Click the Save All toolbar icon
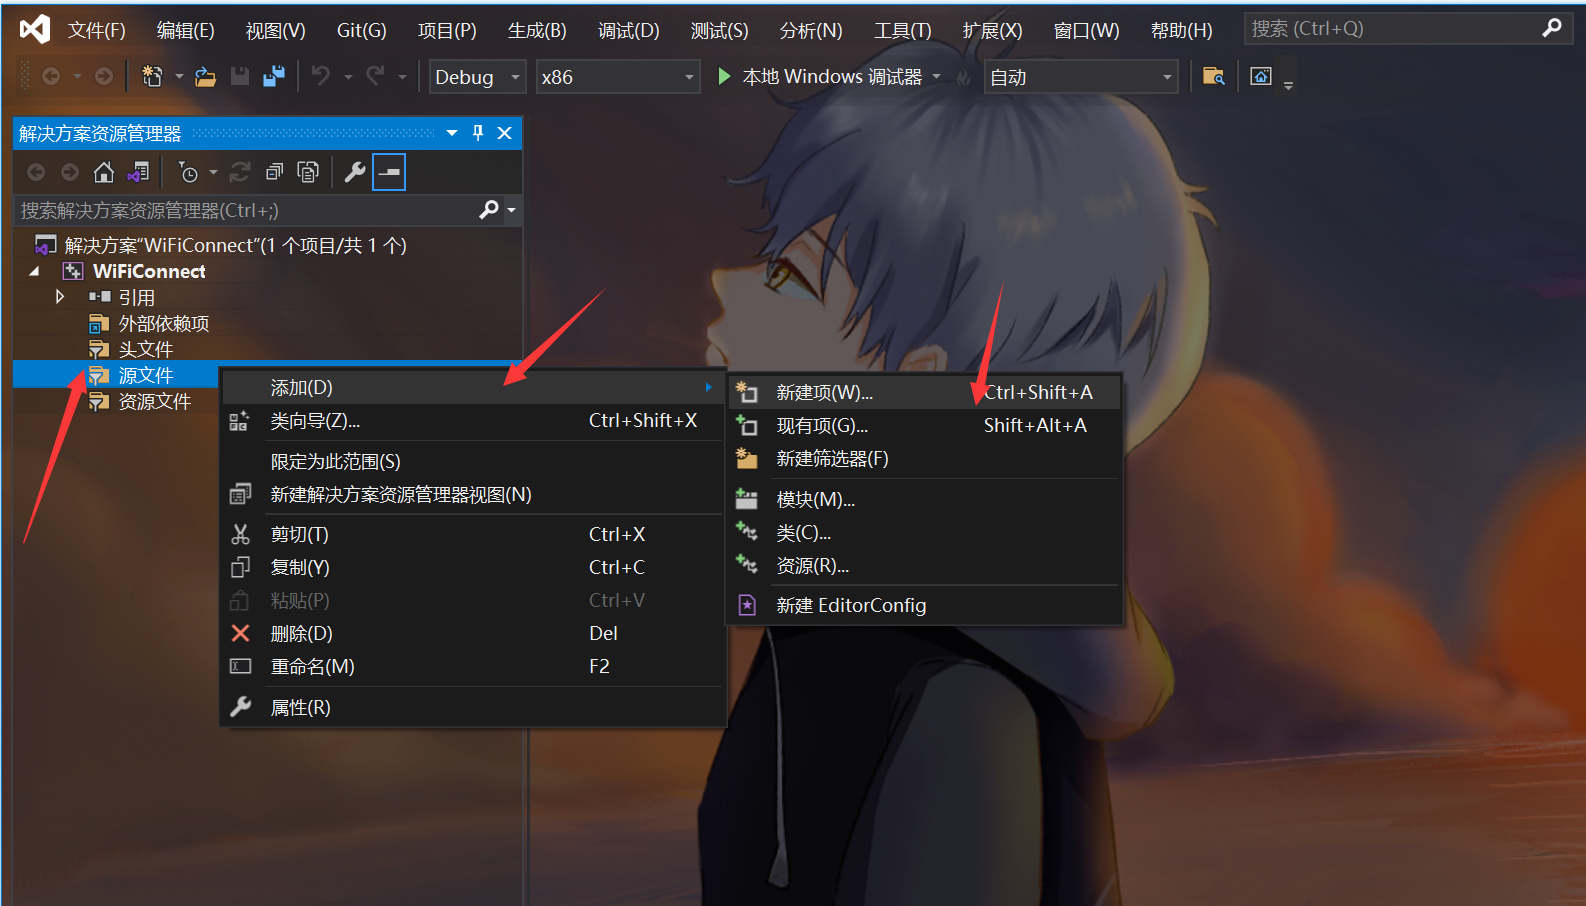The height and width of the screenshot is (906, 1586). tap(274, 76)
